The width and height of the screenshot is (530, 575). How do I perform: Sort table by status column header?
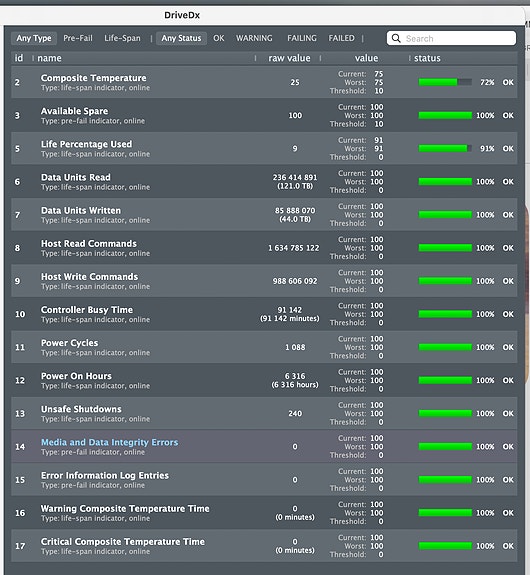coord(427,58)
